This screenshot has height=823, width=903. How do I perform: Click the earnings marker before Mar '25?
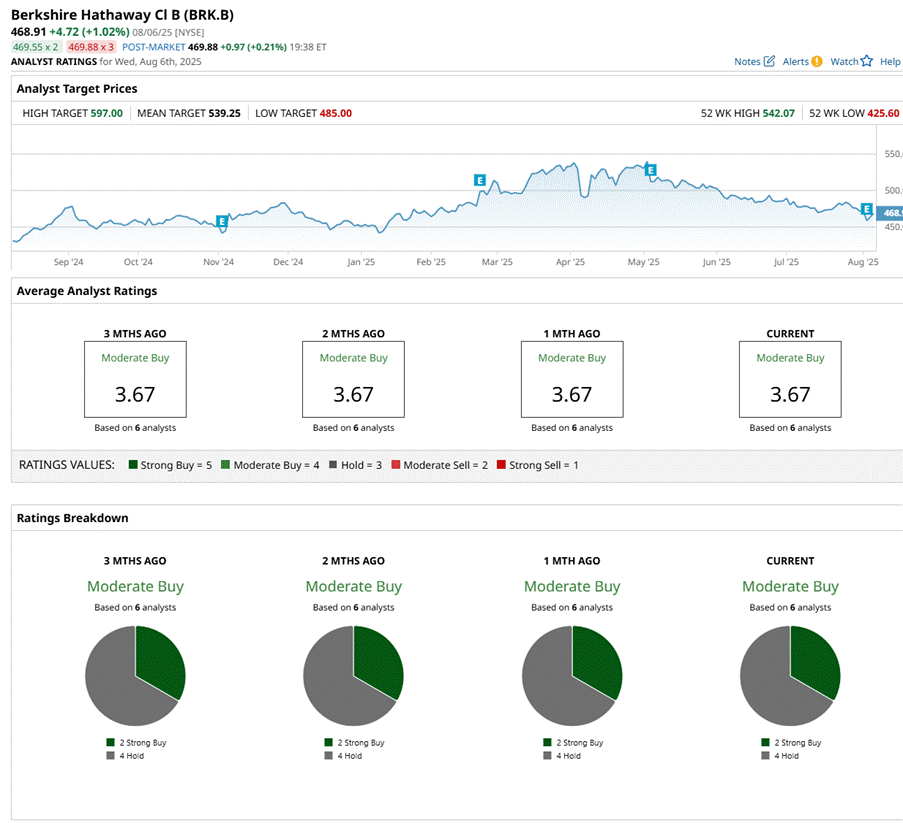(480, 180)
